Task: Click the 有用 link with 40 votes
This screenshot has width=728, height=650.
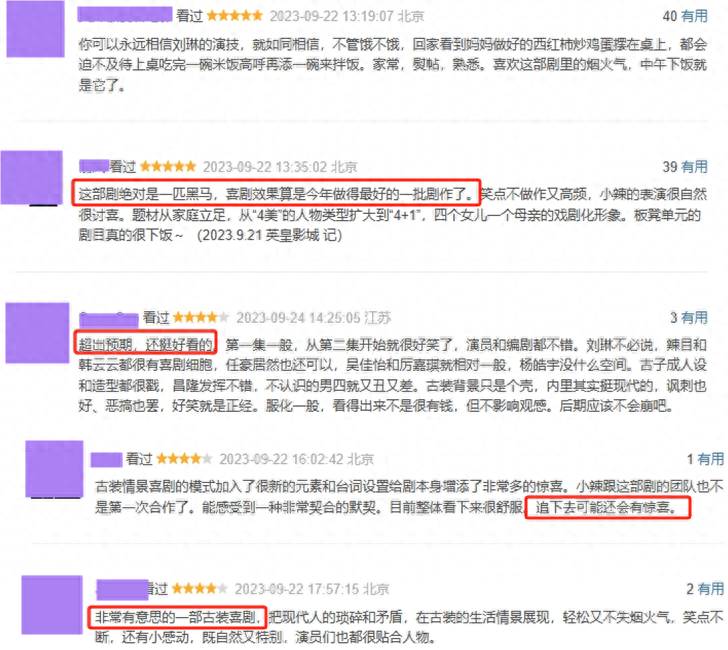Action: coord(694,16)
